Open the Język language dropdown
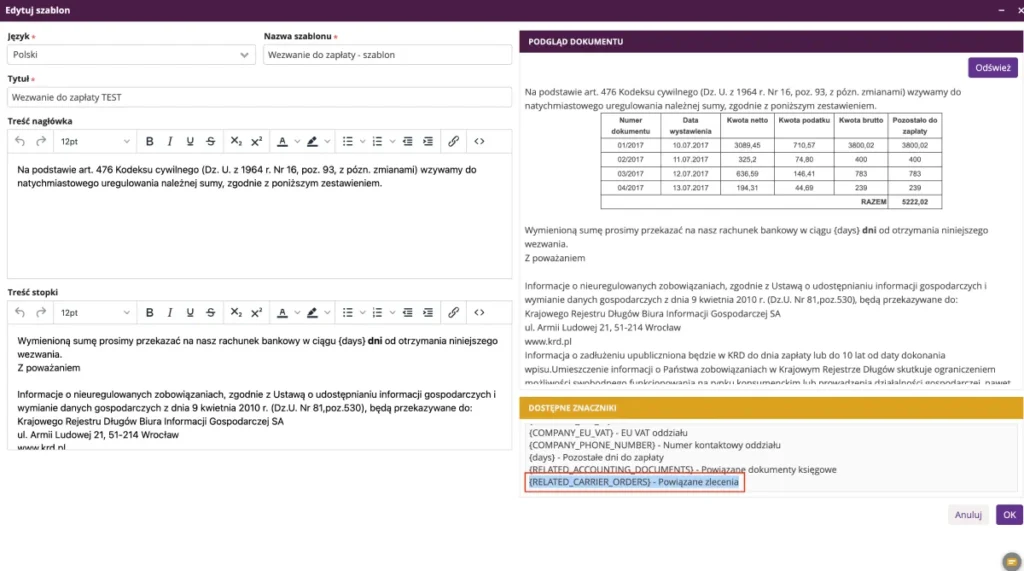This screenshot has width=1024, height=571. point(131,55)
